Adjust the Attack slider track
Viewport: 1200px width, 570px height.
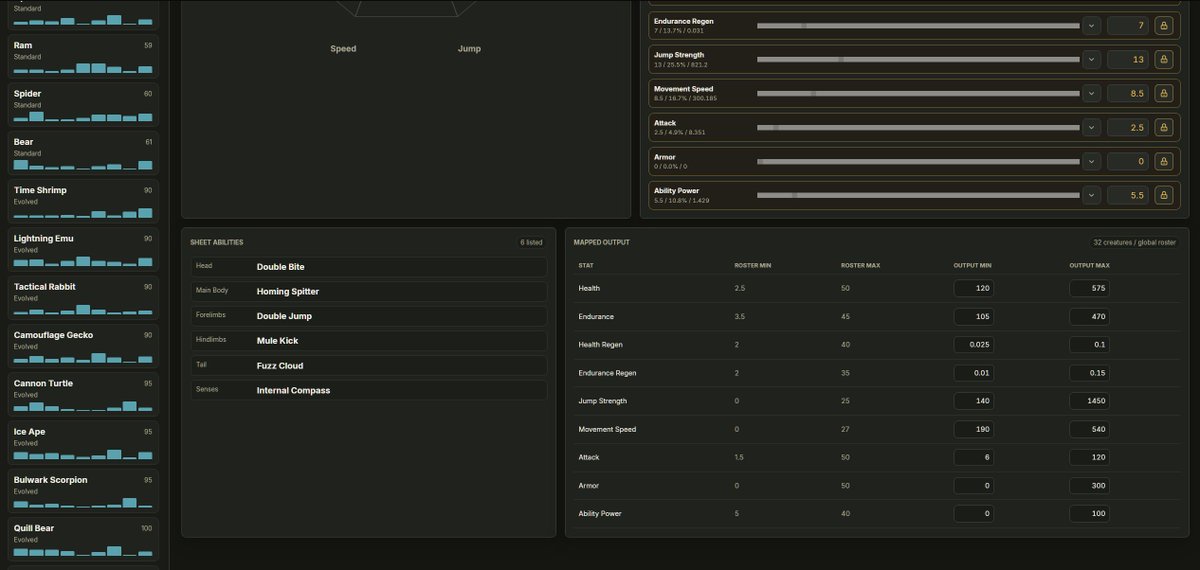click(x=918, y=127)
